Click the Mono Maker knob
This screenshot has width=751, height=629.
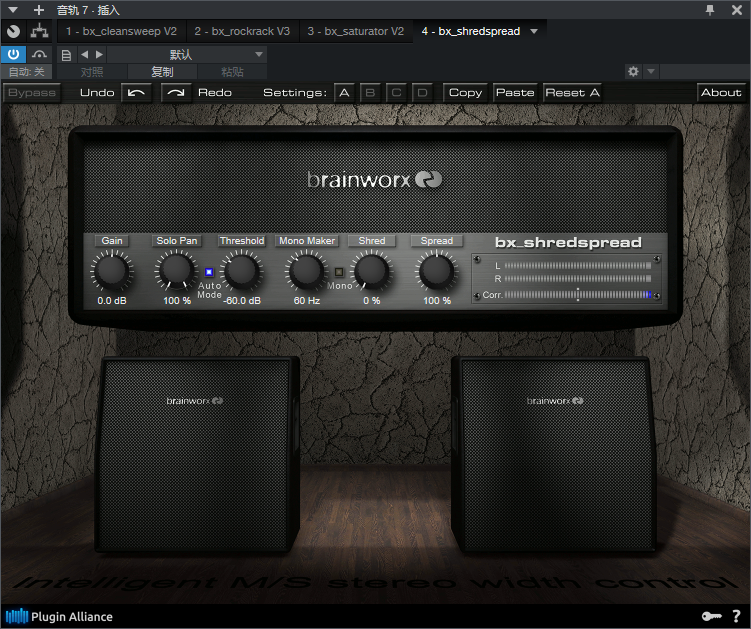click(307, 271)
